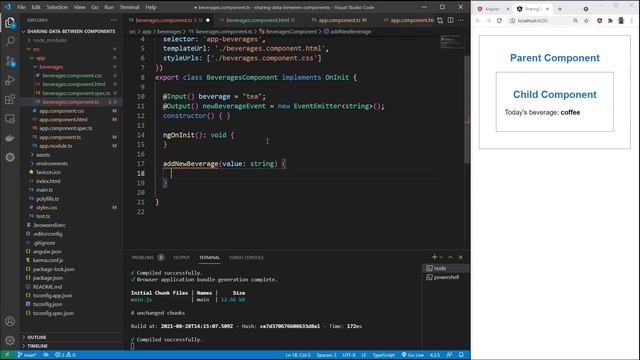The height and width of the screenshot is (360, 640).
Task: Open the Selection menu
Action: (57, 7)
